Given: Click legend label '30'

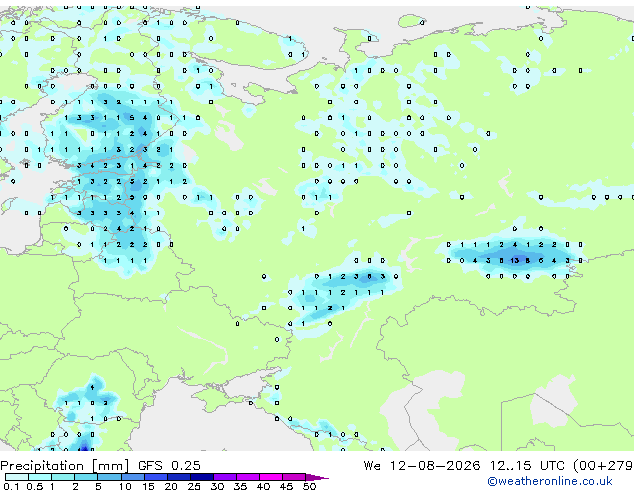Looking at the screenshot, I should (218, 486).
